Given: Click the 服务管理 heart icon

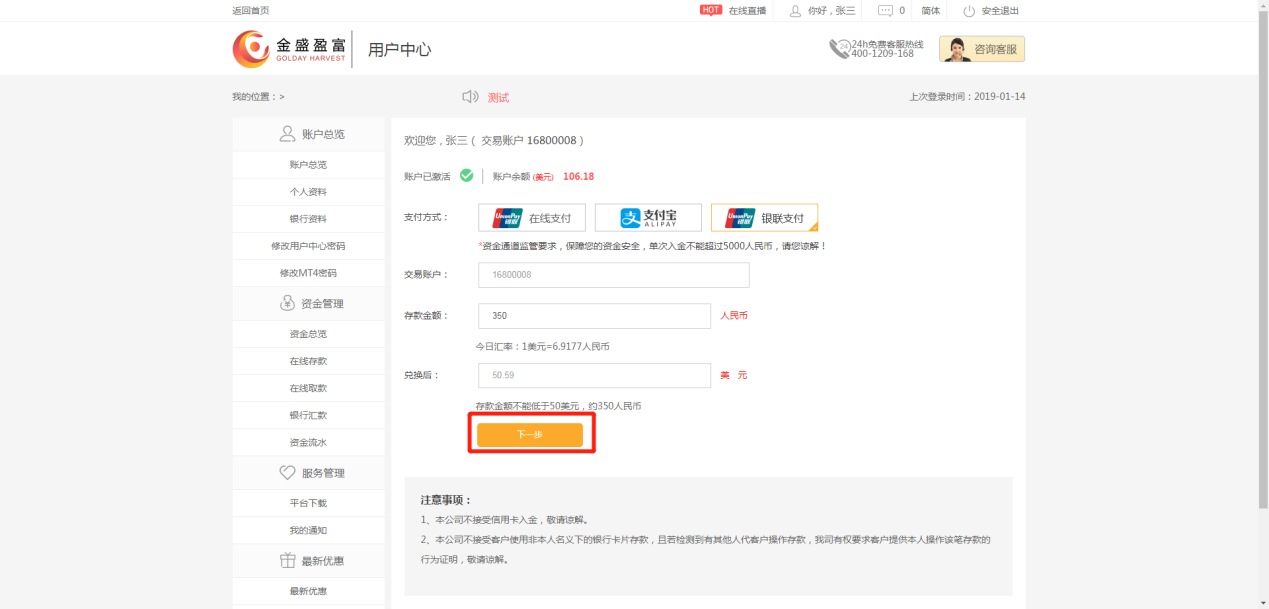Looking at the screenshot, I should pyautogui.click(x=287, y=473).
